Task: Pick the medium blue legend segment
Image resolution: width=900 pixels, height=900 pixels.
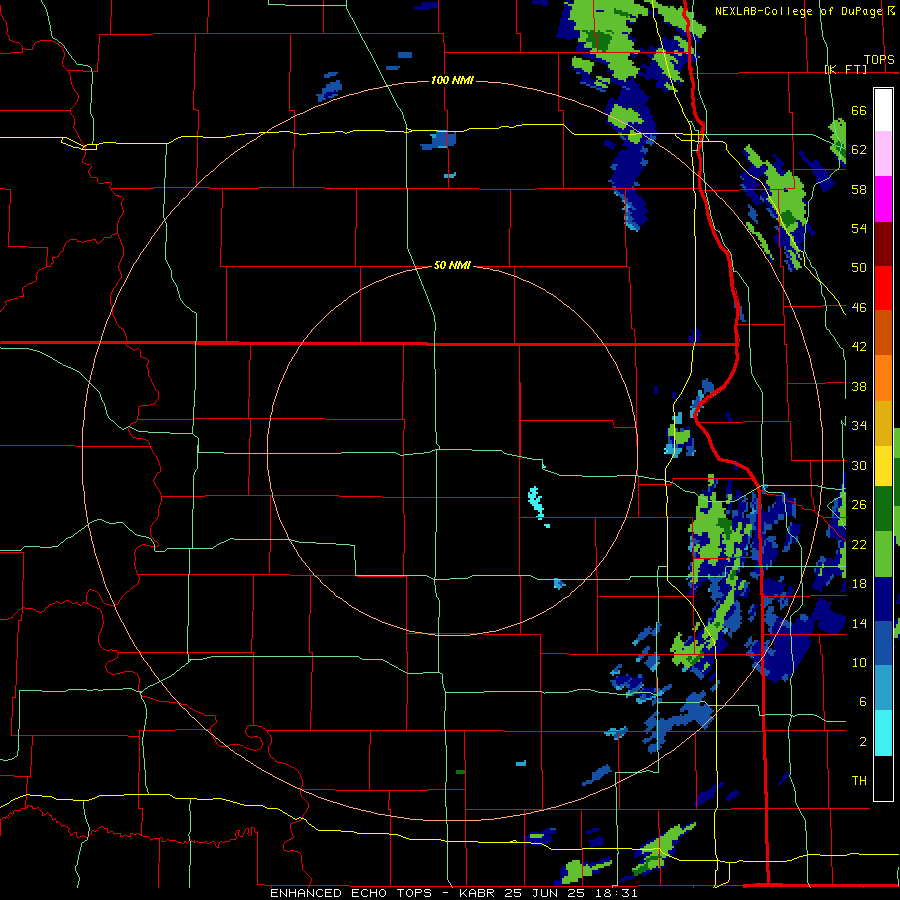Action: pos(883,644)
